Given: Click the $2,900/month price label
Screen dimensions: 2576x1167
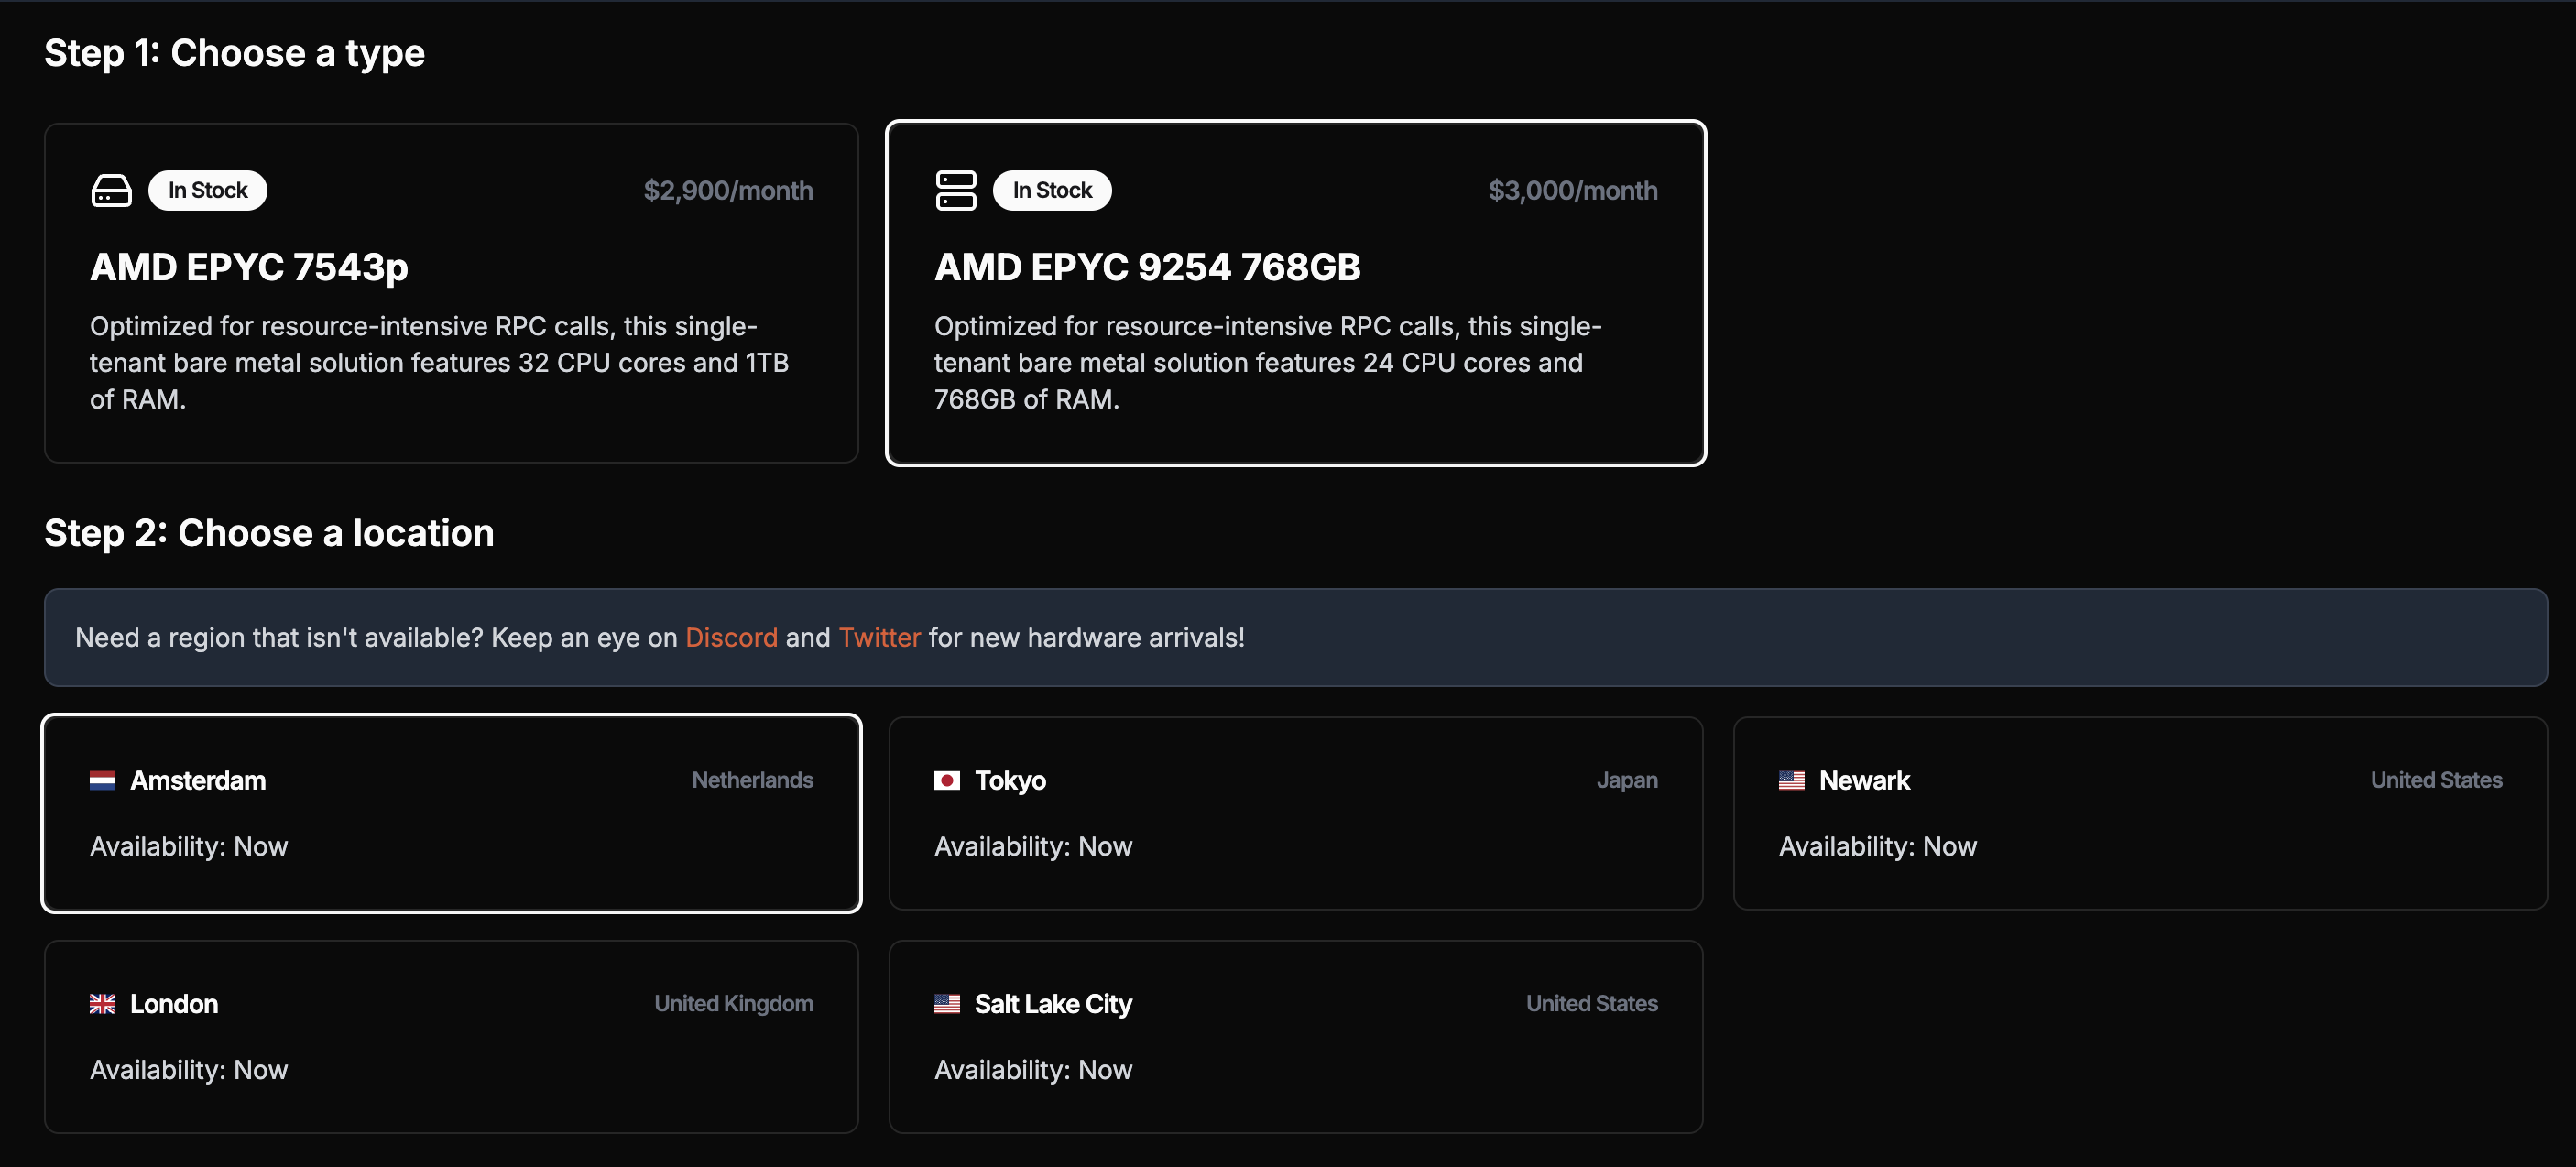Looking at the screenshot, I should pyautogui.click(x=728, y=190).
